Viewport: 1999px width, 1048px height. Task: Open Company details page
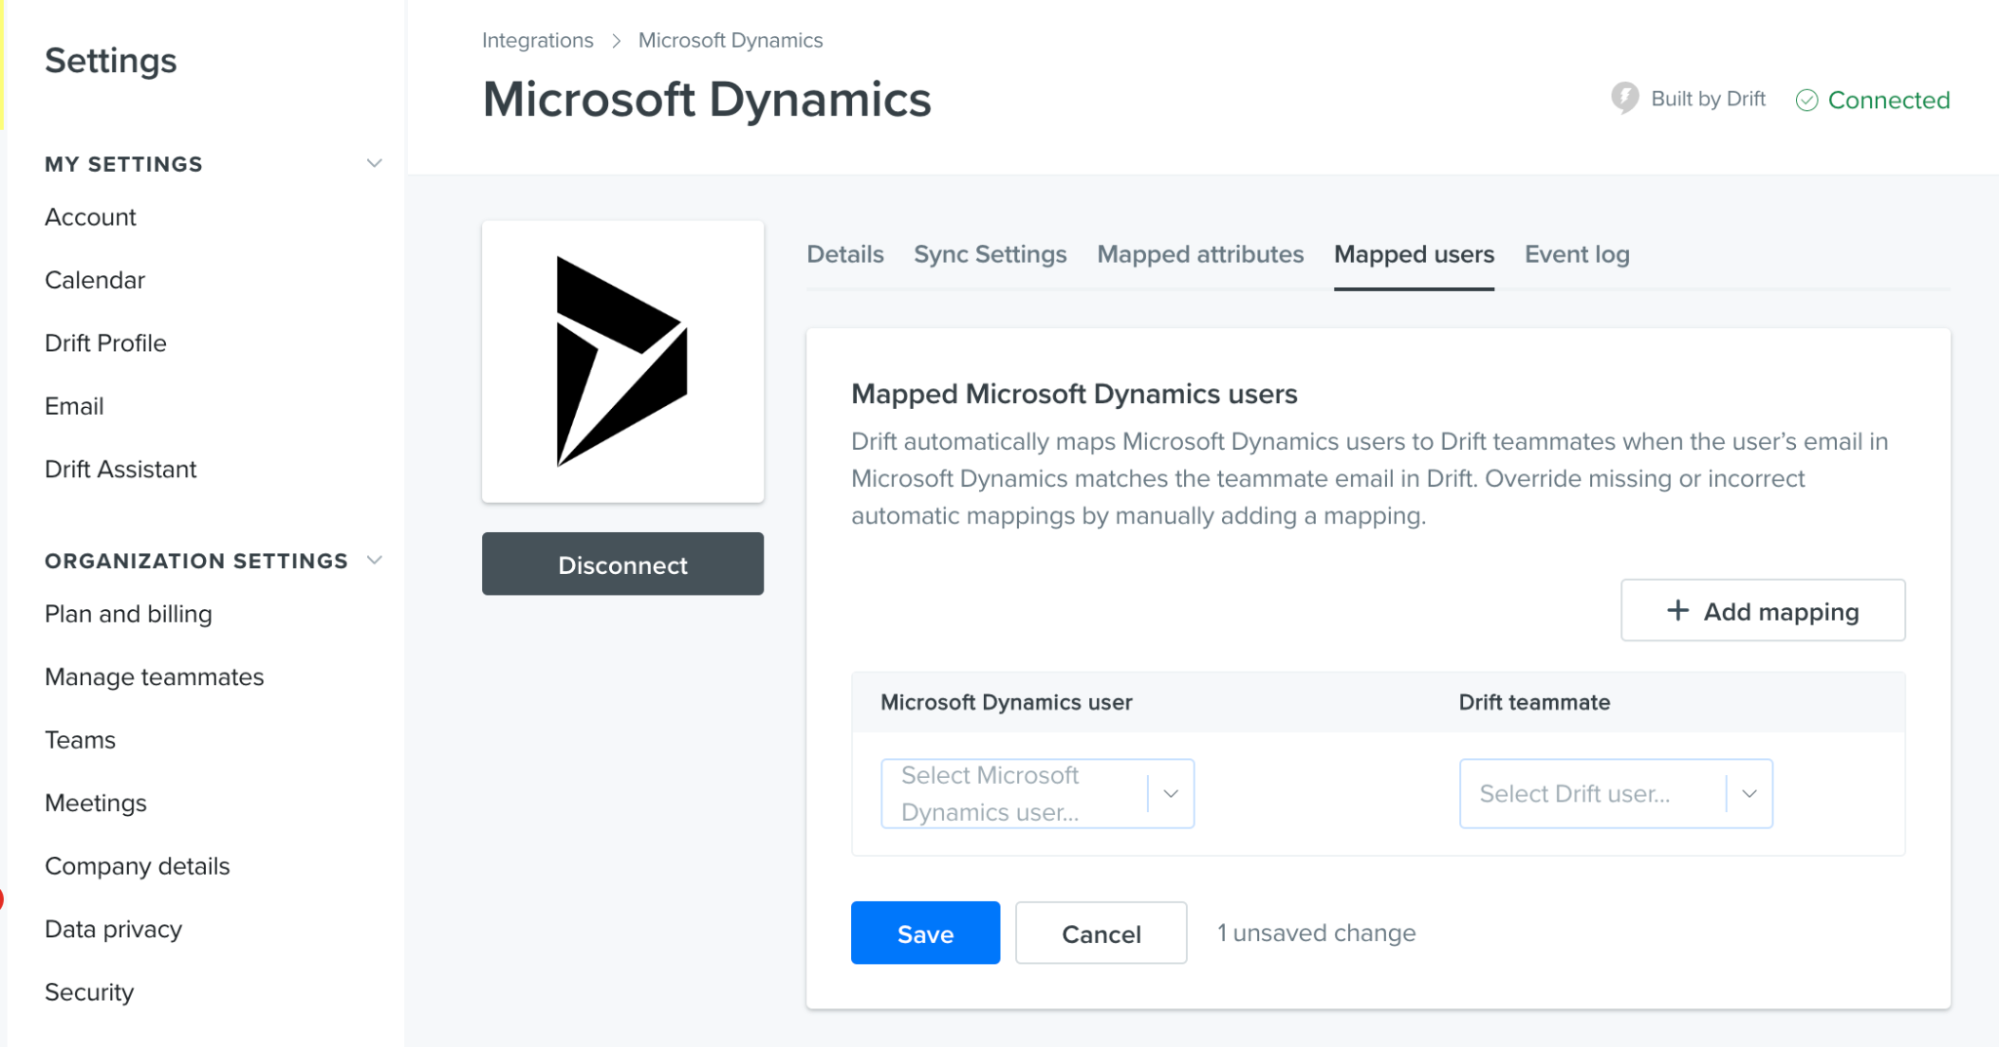click(x=137, y=866)
